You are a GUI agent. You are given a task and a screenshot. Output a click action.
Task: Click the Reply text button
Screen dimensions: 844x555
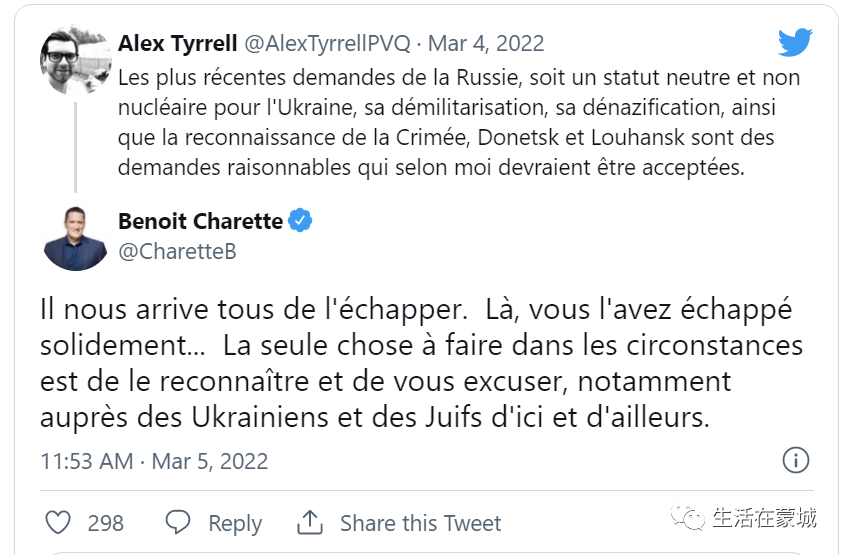(235, 523)
